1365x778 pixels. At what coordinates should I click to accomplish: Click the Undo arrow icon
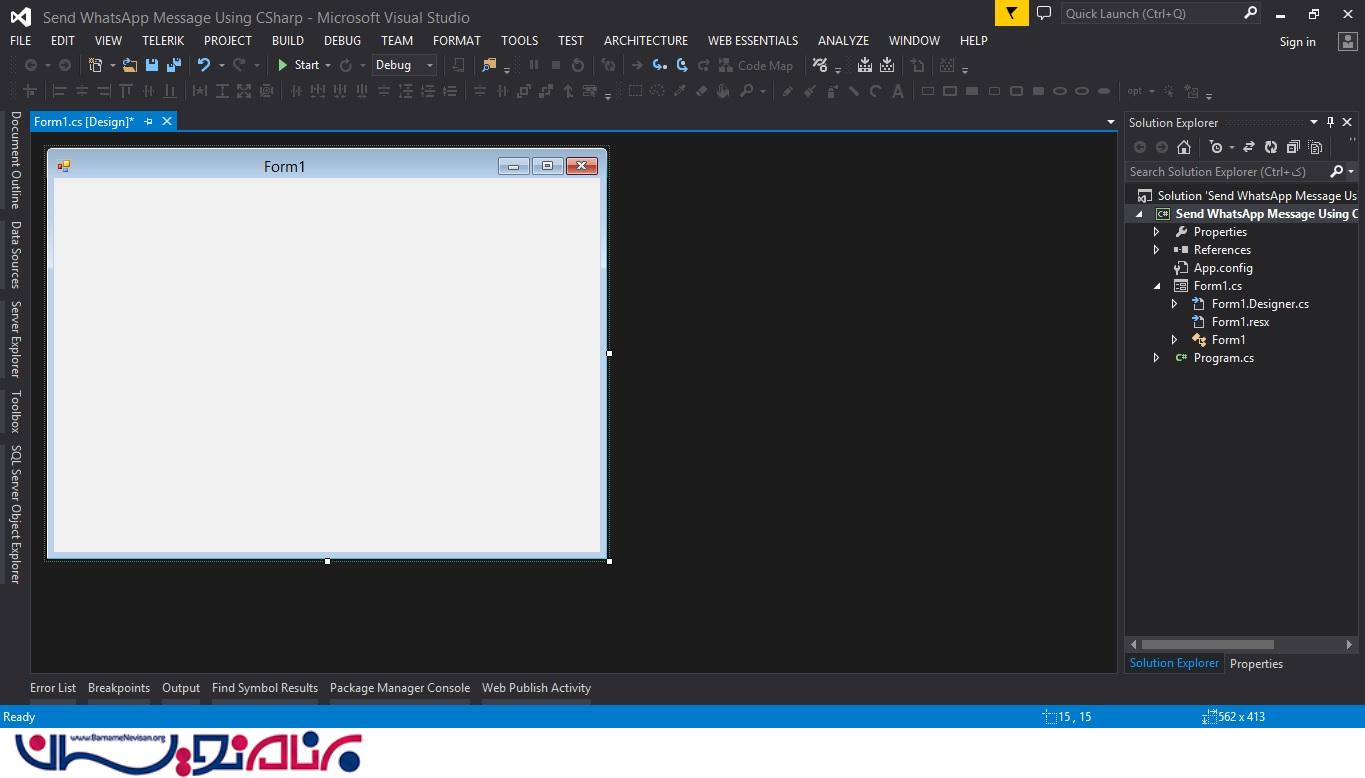204,65
